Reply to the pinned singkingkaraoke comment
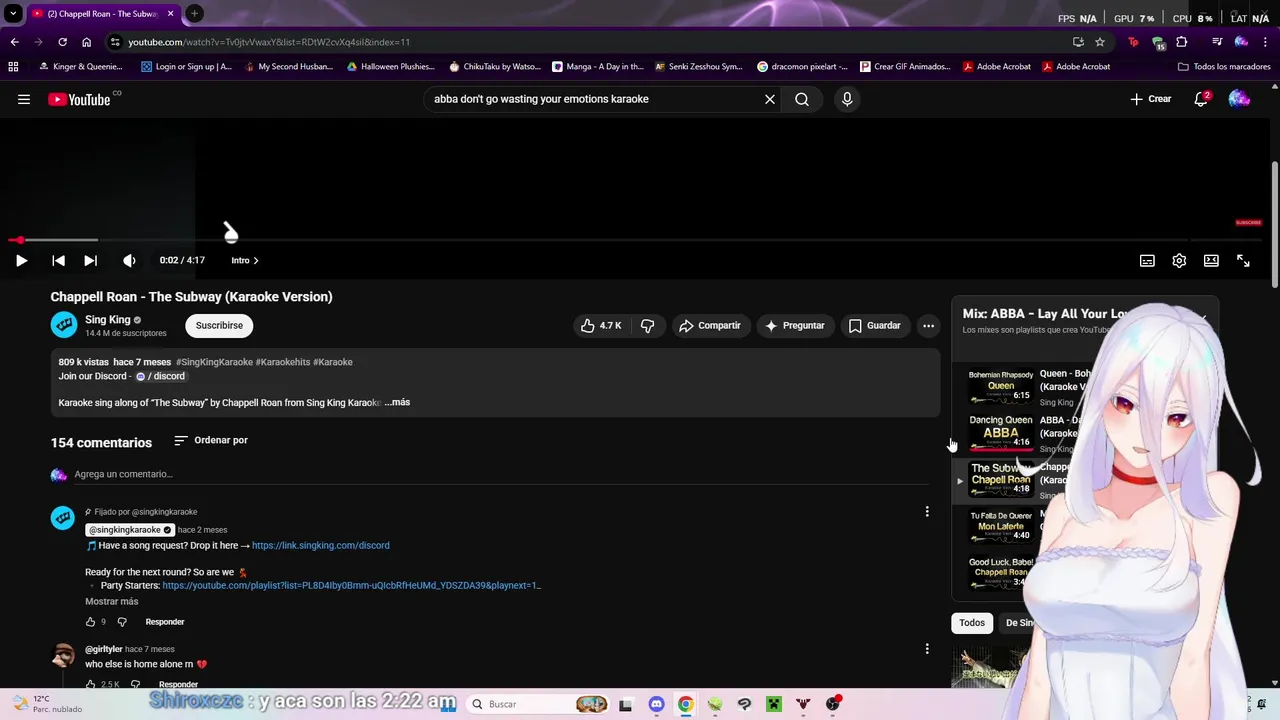 pyautogui.click(x=165, y=622)
